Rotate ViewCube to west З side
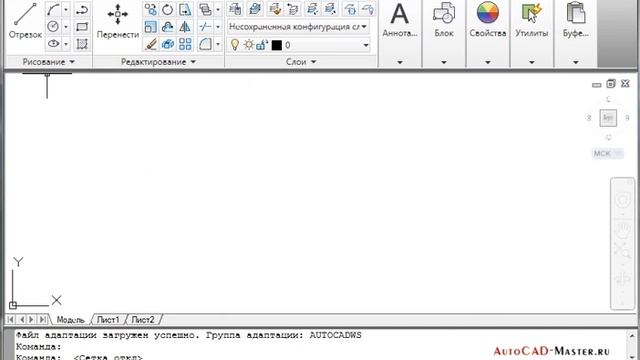Image resolution: width=640 pixels, height=360 pixels. 589,118
